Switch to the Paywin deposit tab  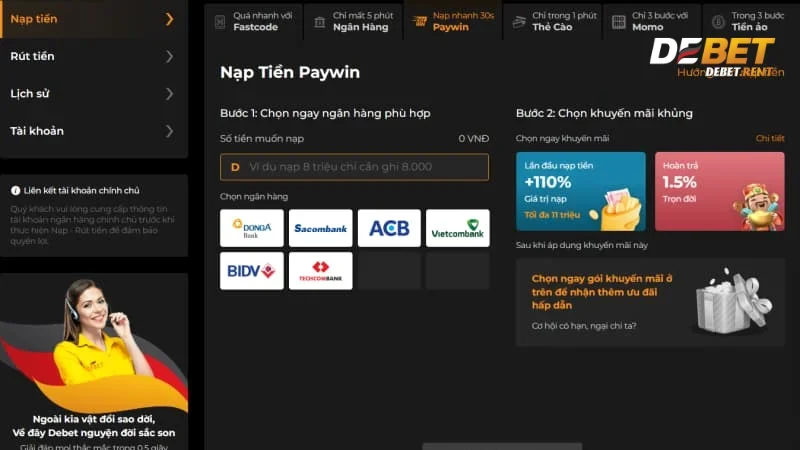[x=453, y=21]
